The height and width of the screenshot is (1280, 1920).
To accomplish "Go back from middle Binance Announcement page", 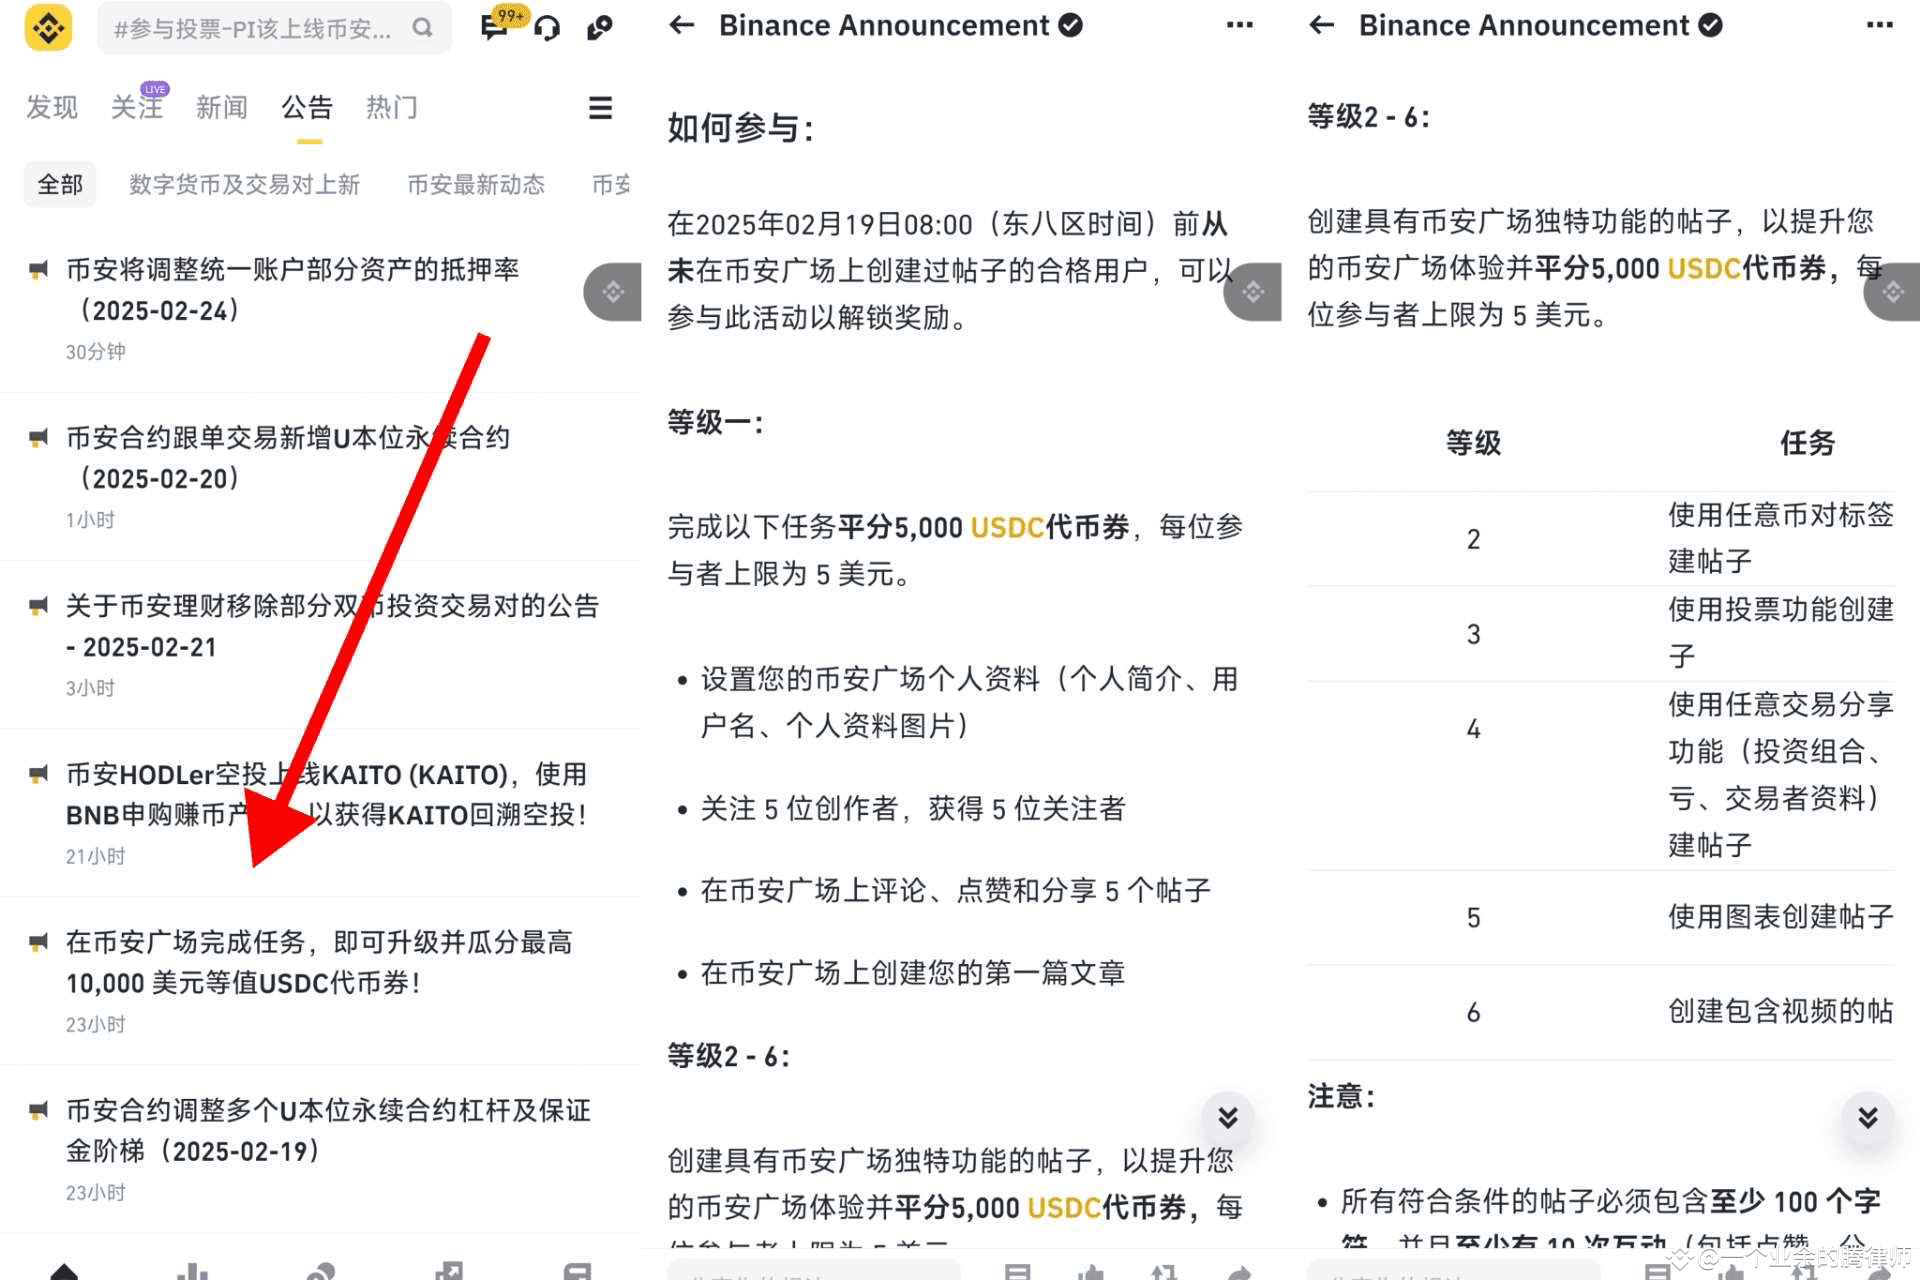I will (x=682, y=26).
